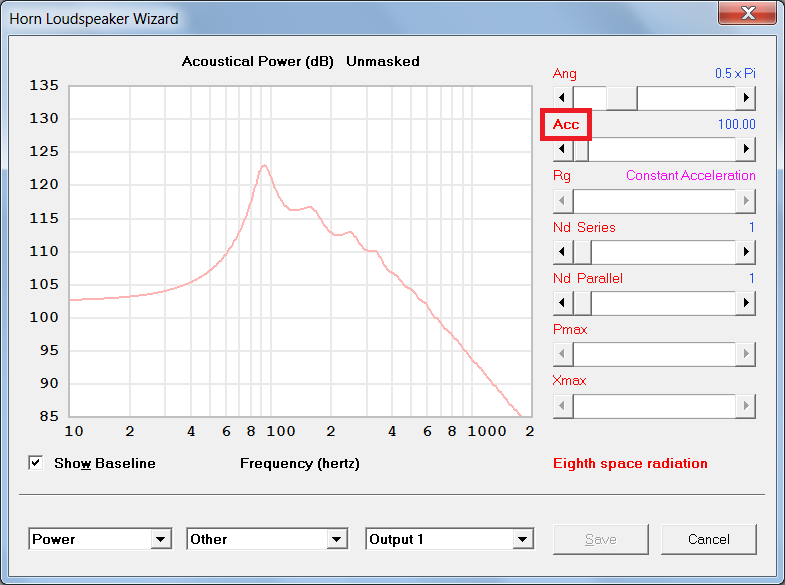This screenshot has height=585, width=785.
Task: Click the Rg label
Action: [562, 176]
